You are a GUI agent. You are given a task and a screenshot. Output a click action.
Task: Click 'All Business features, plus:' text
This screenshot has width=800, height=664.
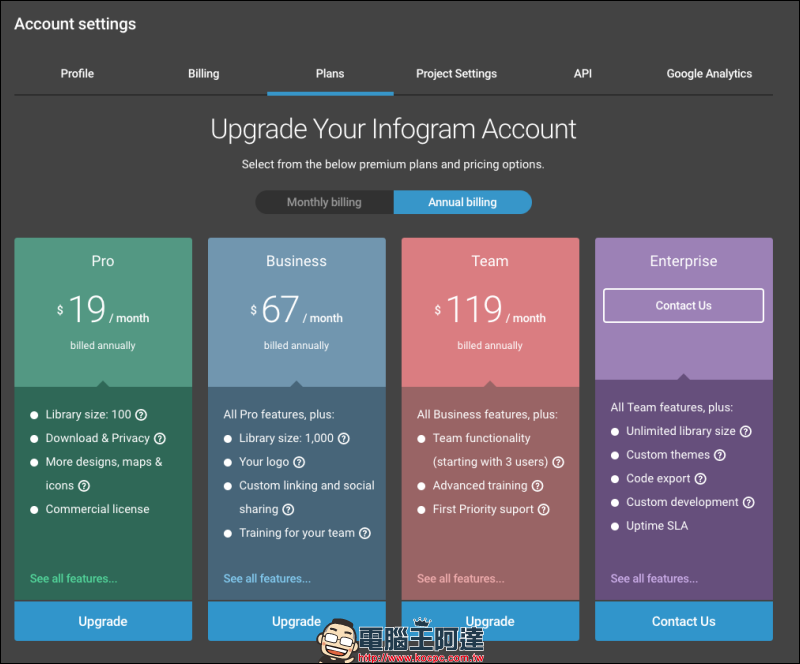pos(487,414)
